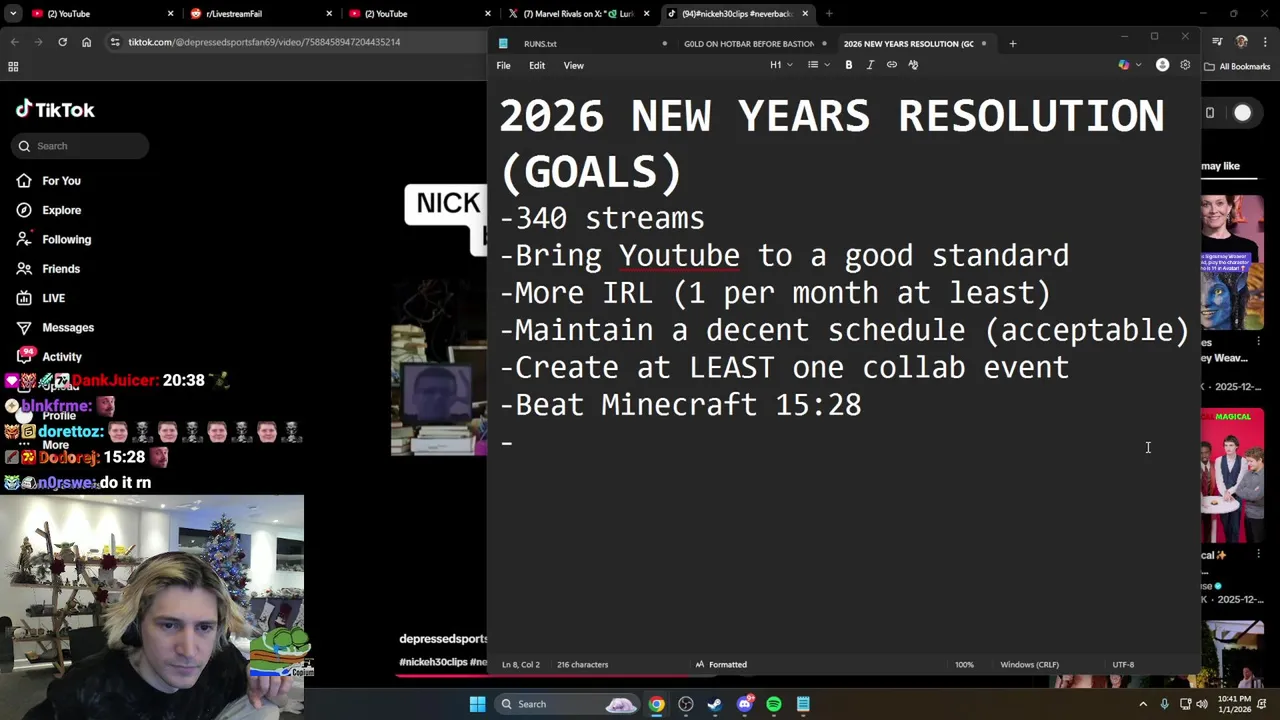Toggle the TikTok switch near top right
Image resolution: width=1280 pixels, height=720 pixels.
point(1242,113)
